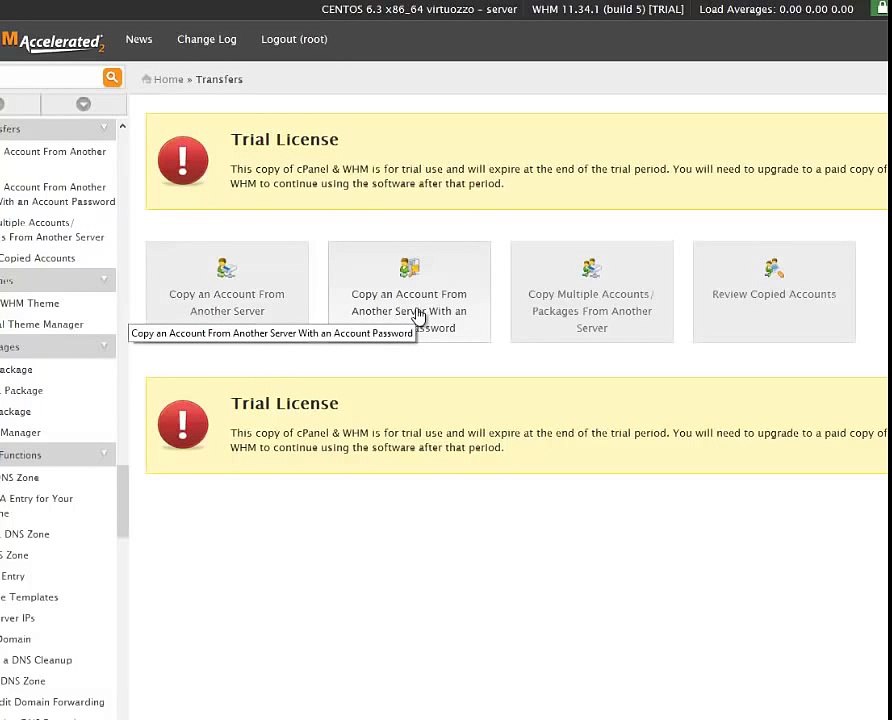Click the CENTOS 6.3 x86_64 virtuozzo server text
The image size is (892, 720).
419,9
